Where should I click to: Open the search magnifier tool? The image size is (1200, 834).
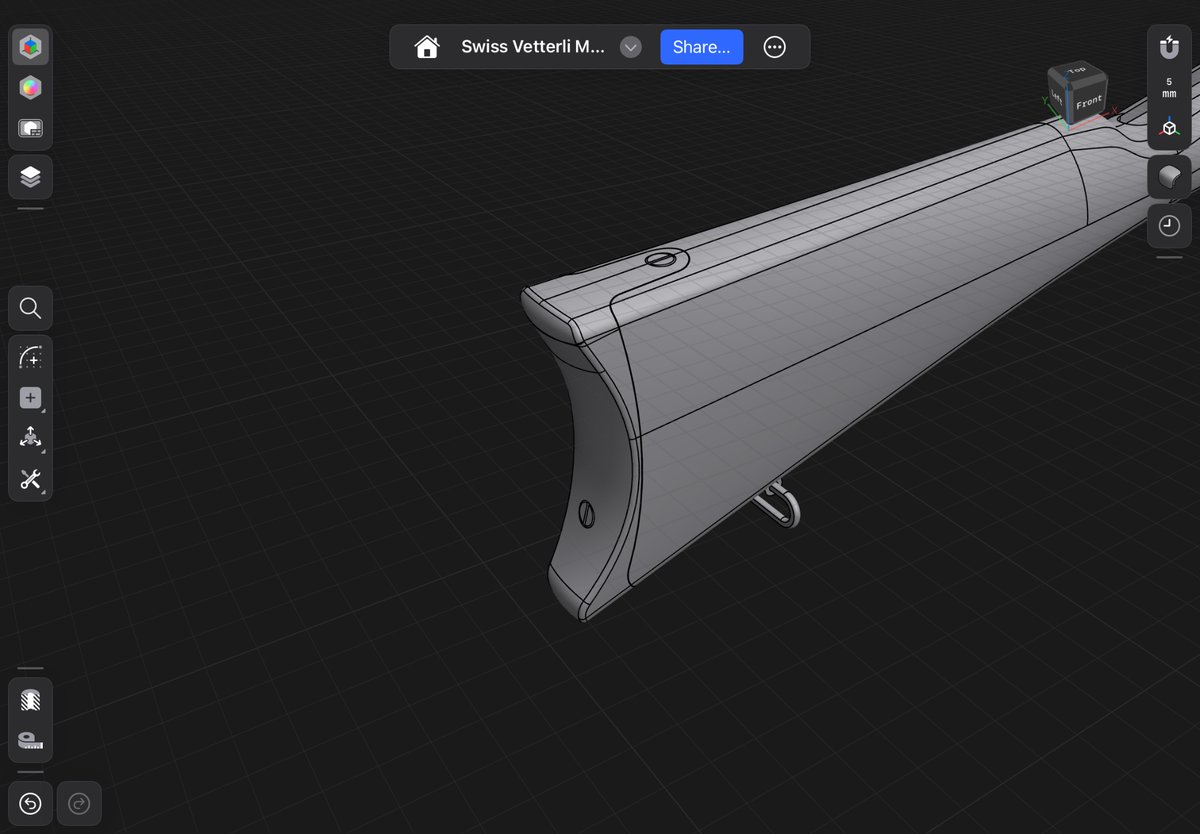(30, 308)
